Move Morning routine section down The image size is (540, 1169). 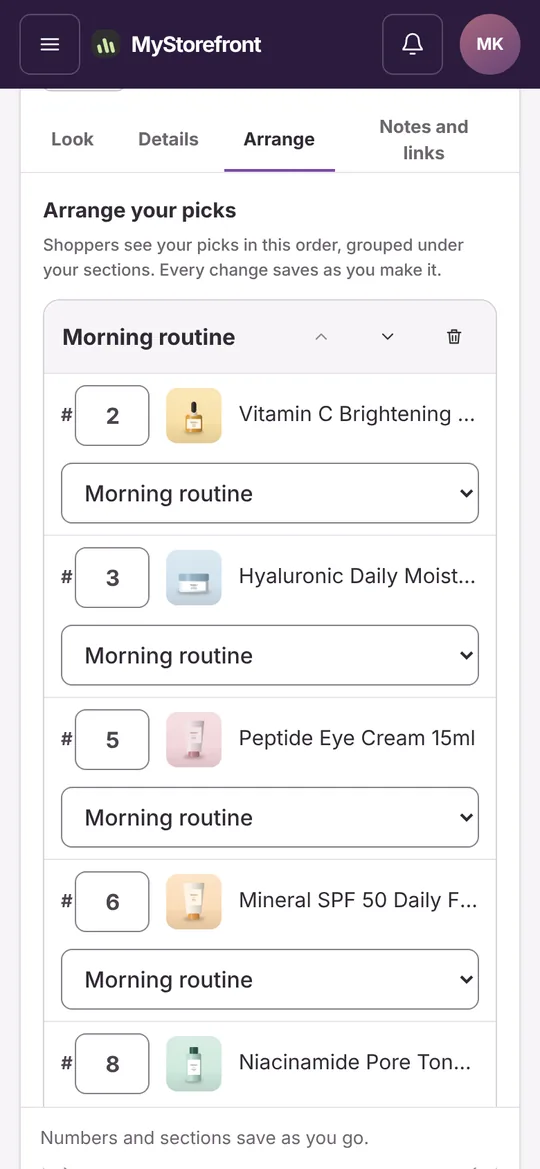[x=387, y=337]
